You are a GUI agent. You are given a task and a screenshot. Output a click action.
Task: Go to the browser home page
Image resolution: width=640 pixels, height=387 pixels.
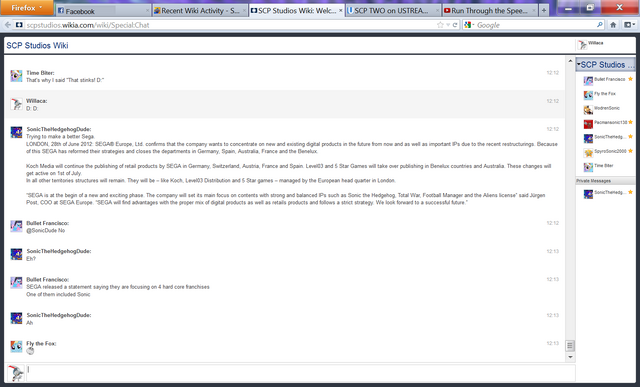[x=613, y=25]
